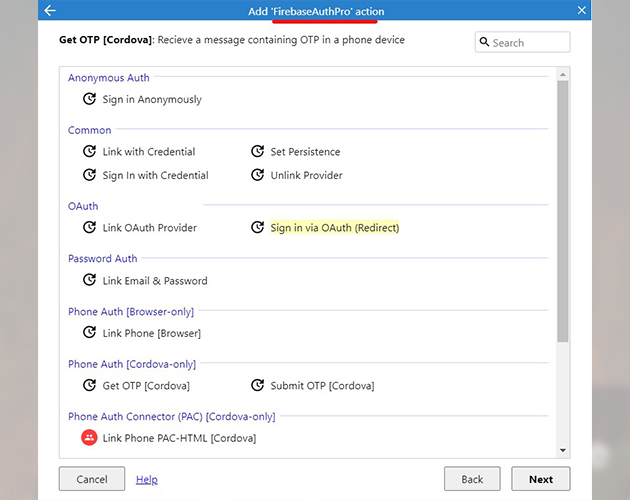
Task: Open the Help link
Action: pos(147,480)
